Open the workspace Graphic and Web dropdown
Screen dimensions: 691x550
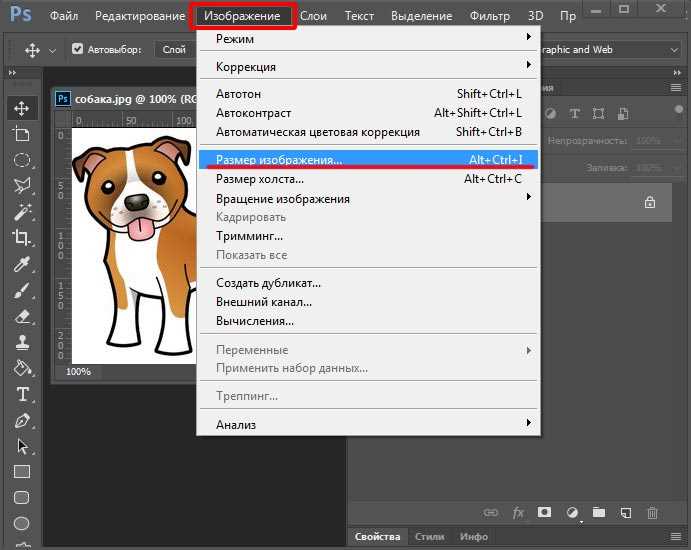click(x=610, y=50)
